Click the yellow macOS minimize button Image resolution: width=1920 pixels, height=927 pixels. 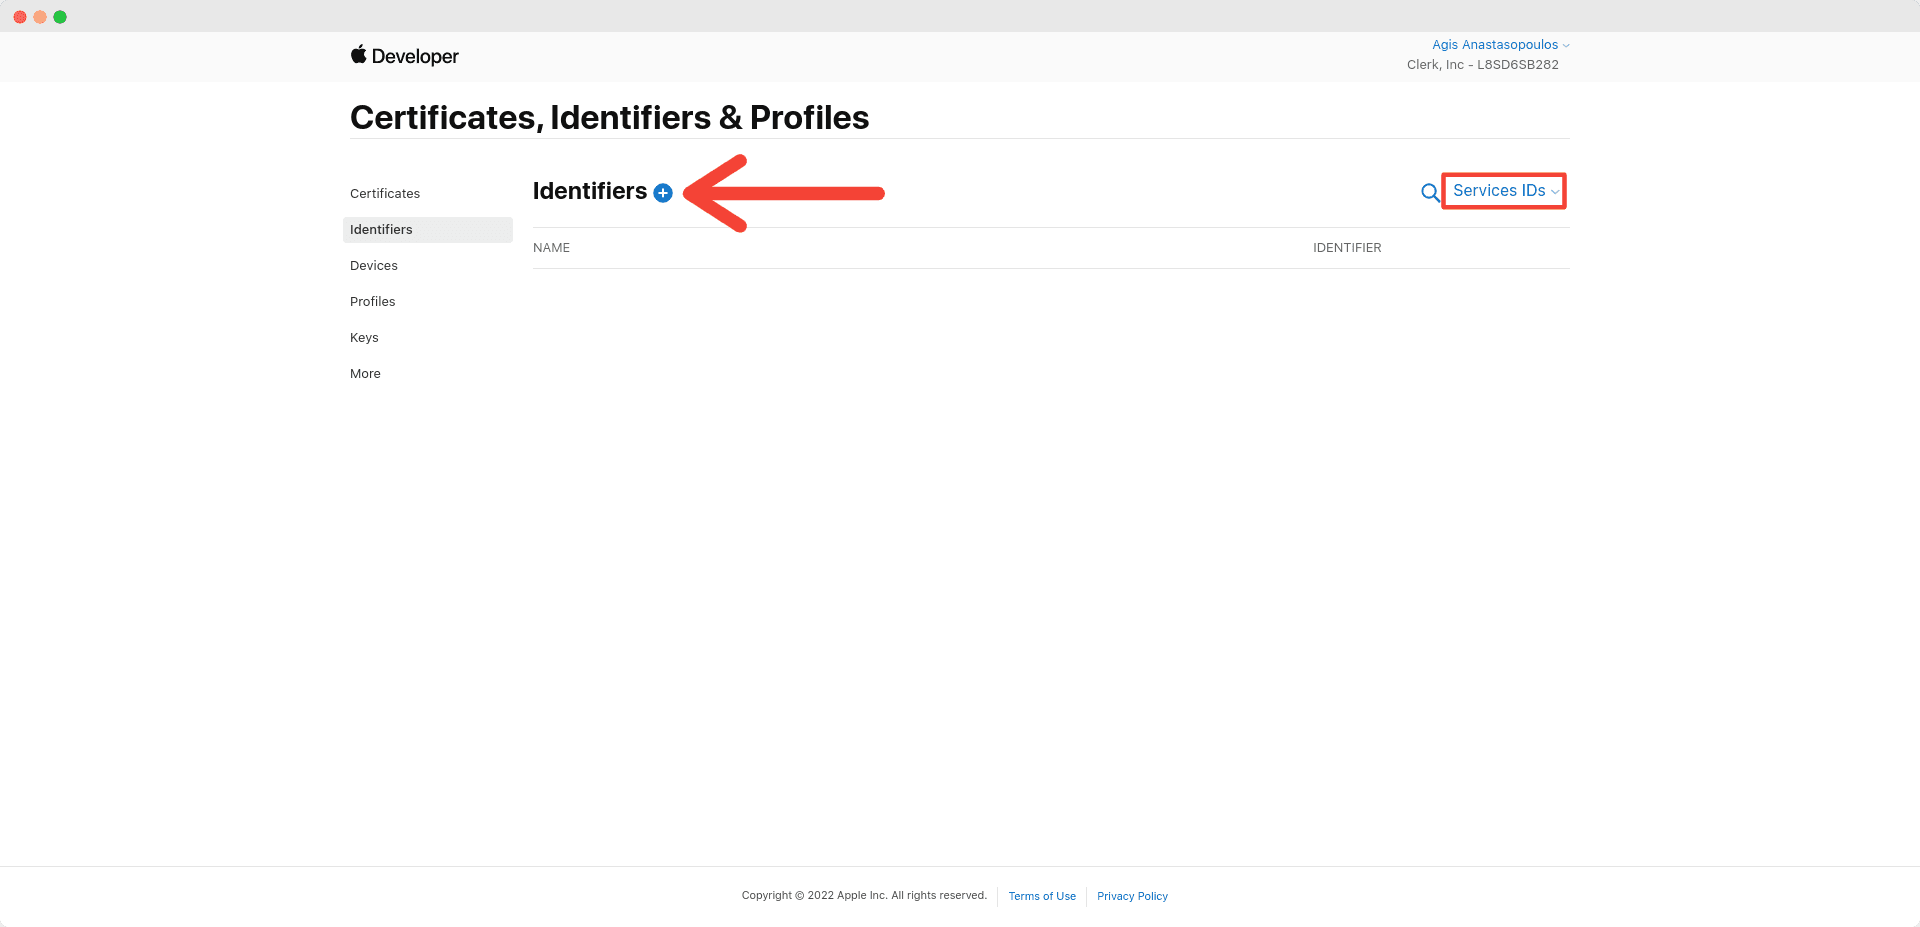point(40,17)
